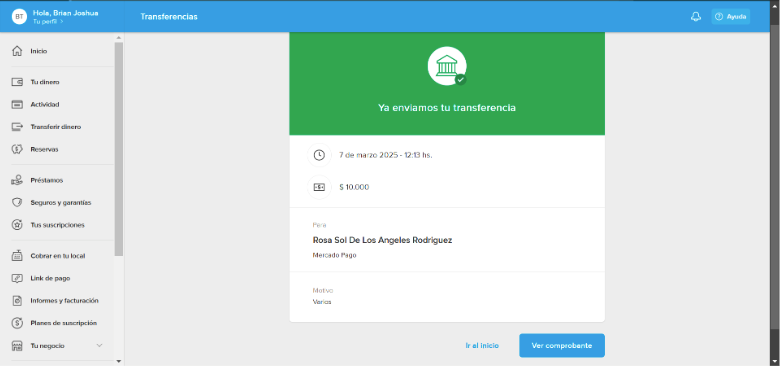This screenshot has height=366, width=780.
Task: Click the date text 7 de marzo 2025
Action: (x=369, y=155)
